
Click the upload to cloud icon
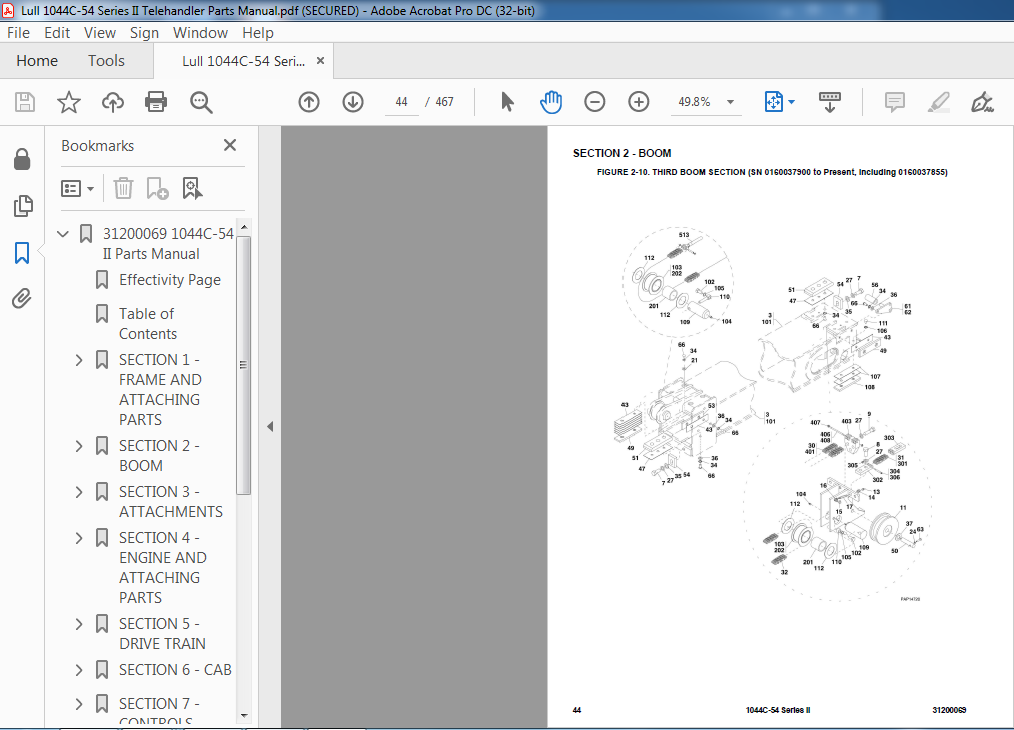pyautogui.click(x=113, y=102)
